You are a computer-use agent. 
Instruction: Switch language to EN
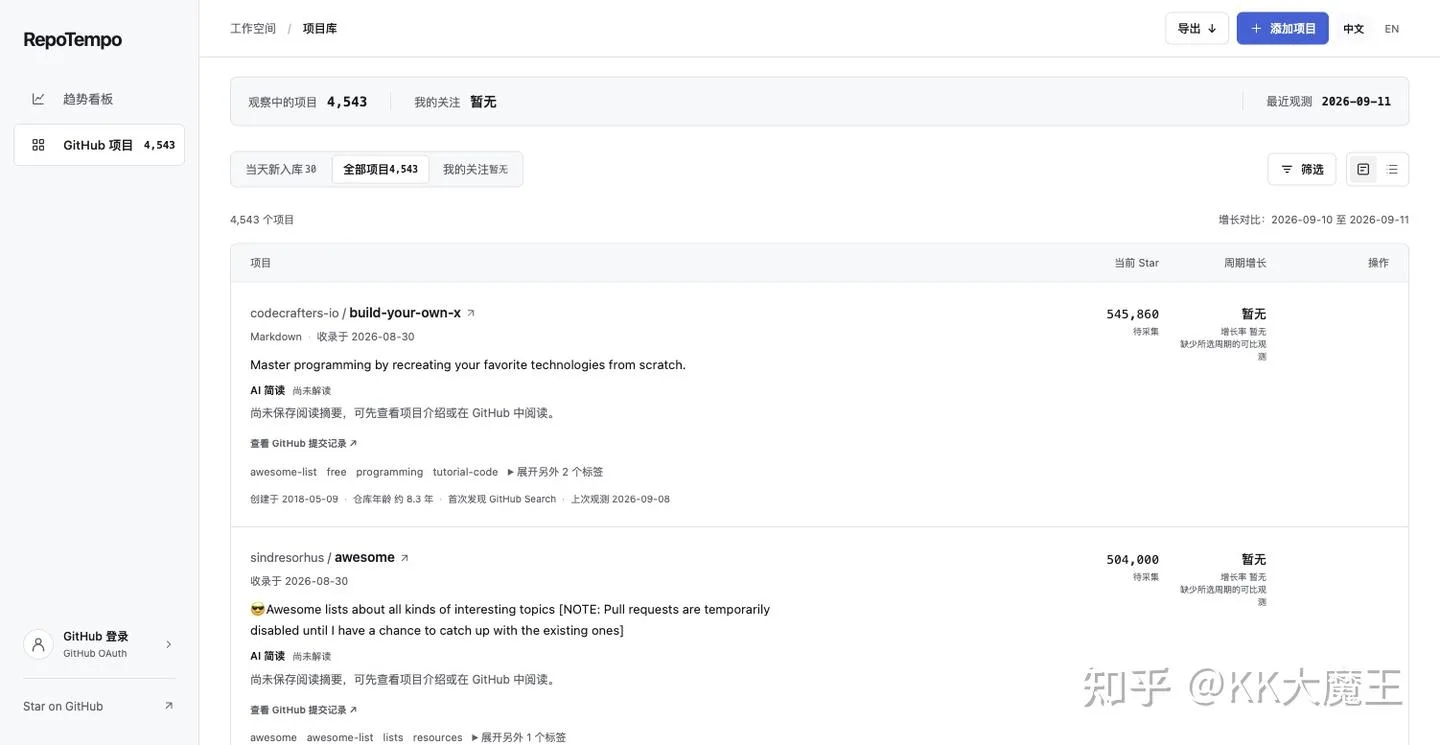click(x=1392, y=28)
